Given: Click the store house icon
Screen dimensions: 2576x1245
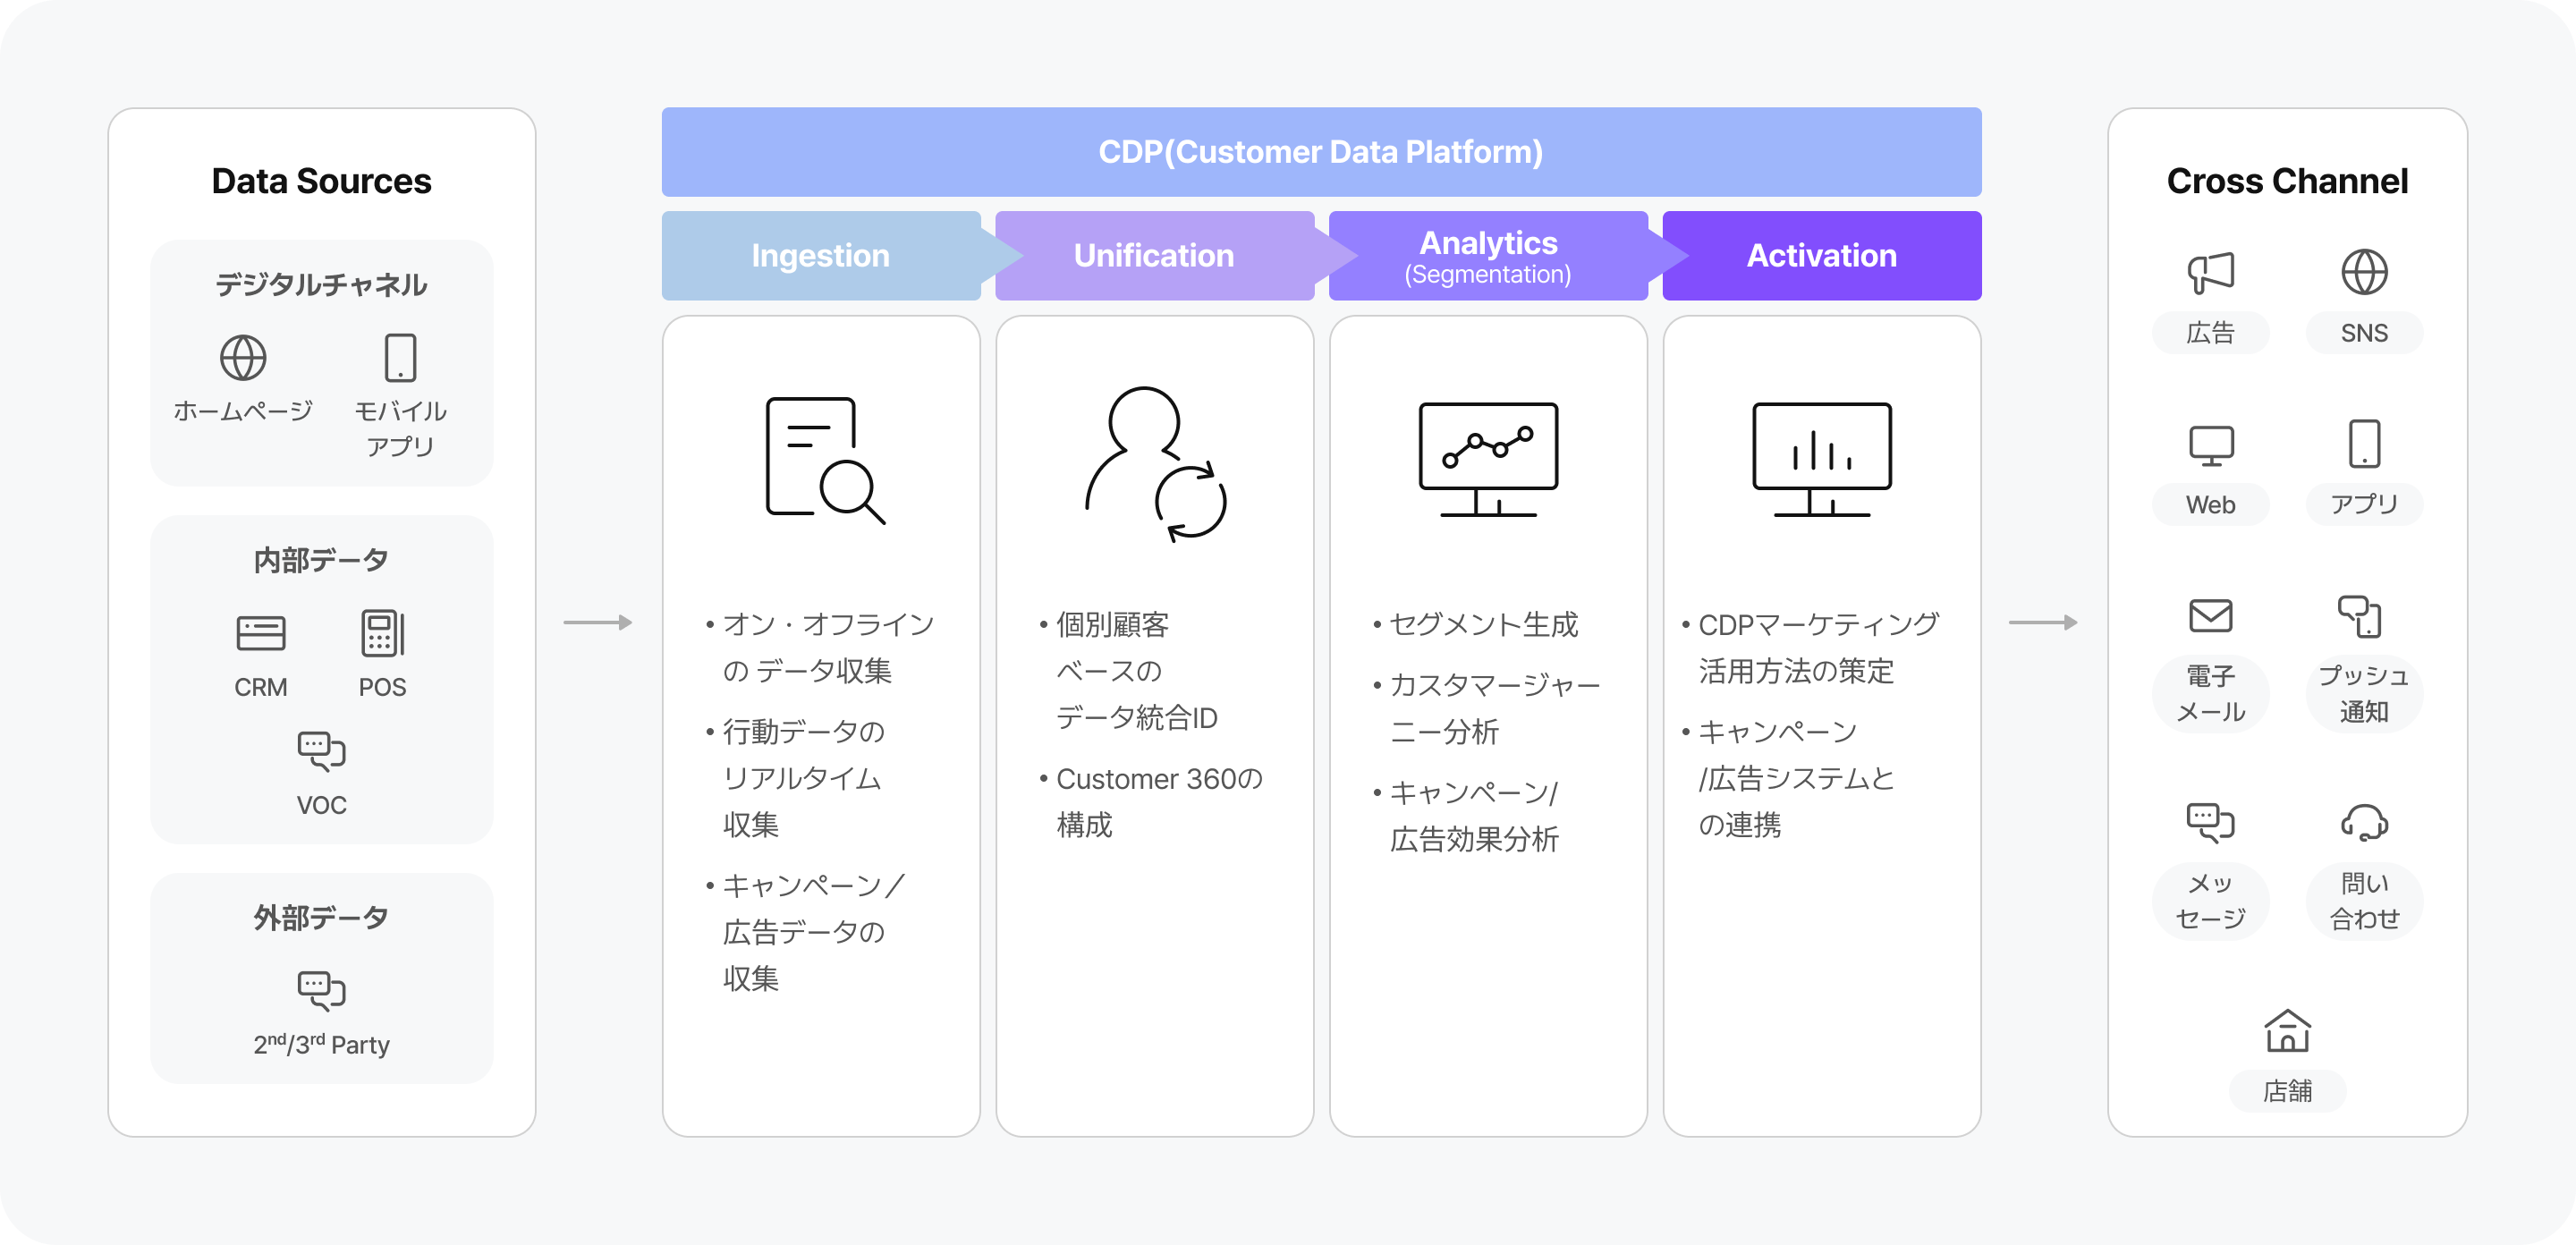Looking at the screenshot, I should point(2287,1031).
